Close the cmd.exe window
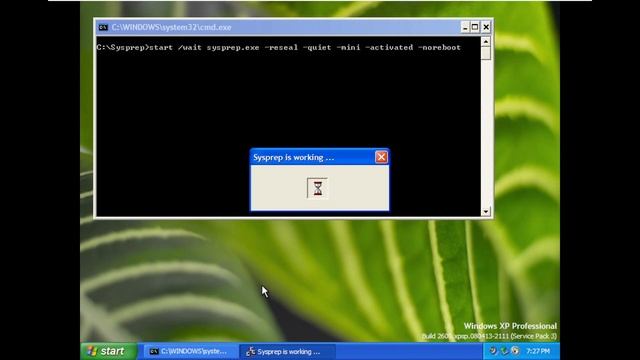This screenshot has height=360, width=640. pyautogui.click(x=486, y=27)
